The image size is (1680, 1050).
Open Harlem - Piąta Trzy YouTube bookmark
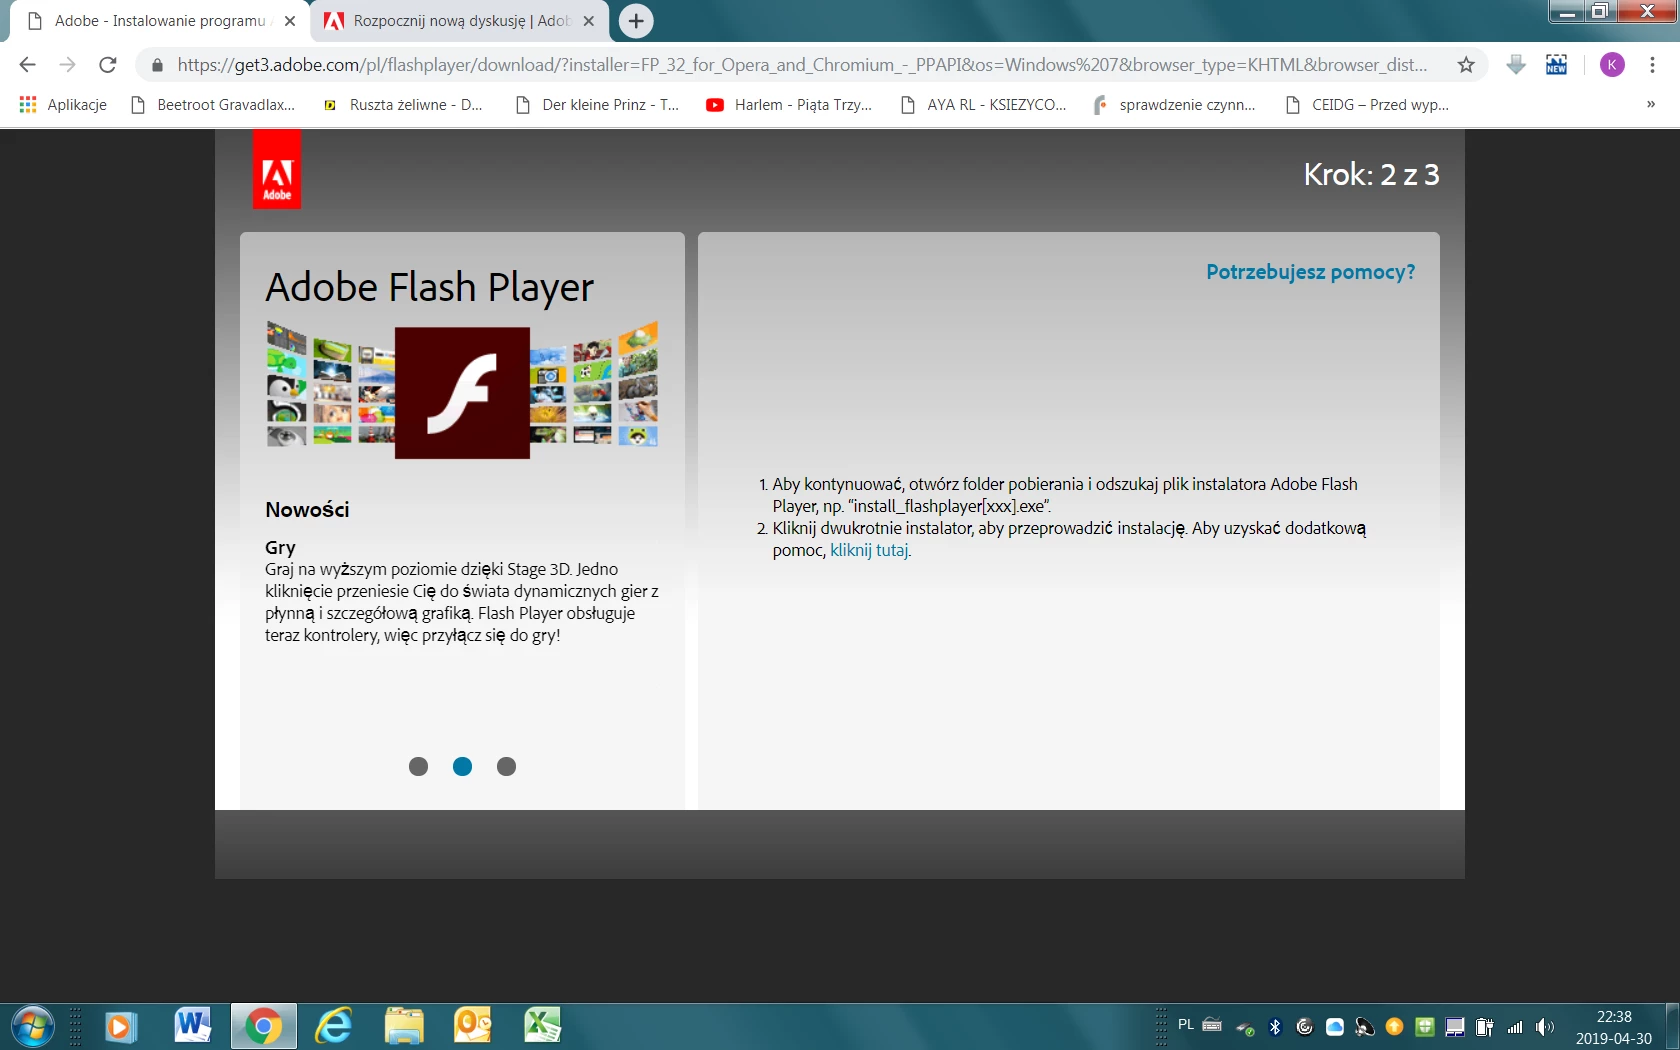click(x=789, y=105)
